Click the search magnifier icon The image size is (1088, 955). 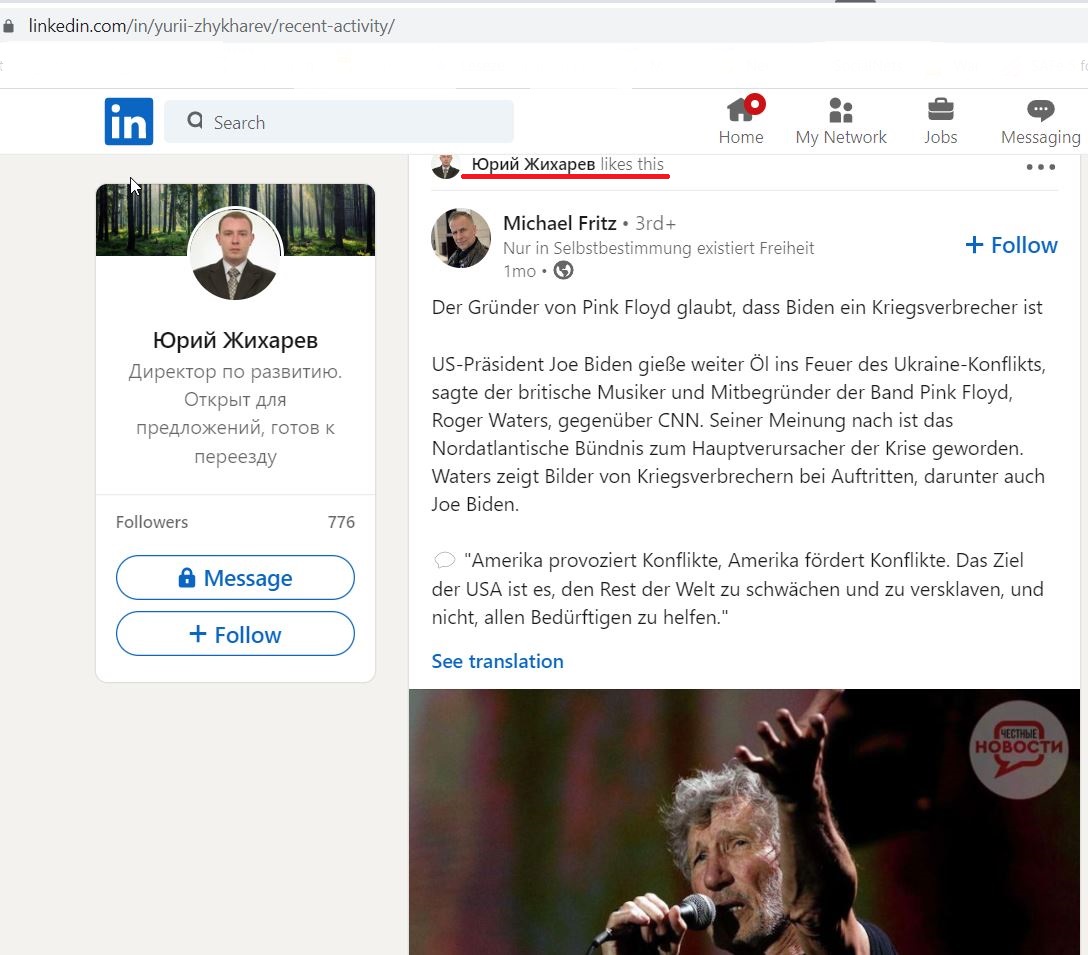pyautogui.click(x=195, y=121)
